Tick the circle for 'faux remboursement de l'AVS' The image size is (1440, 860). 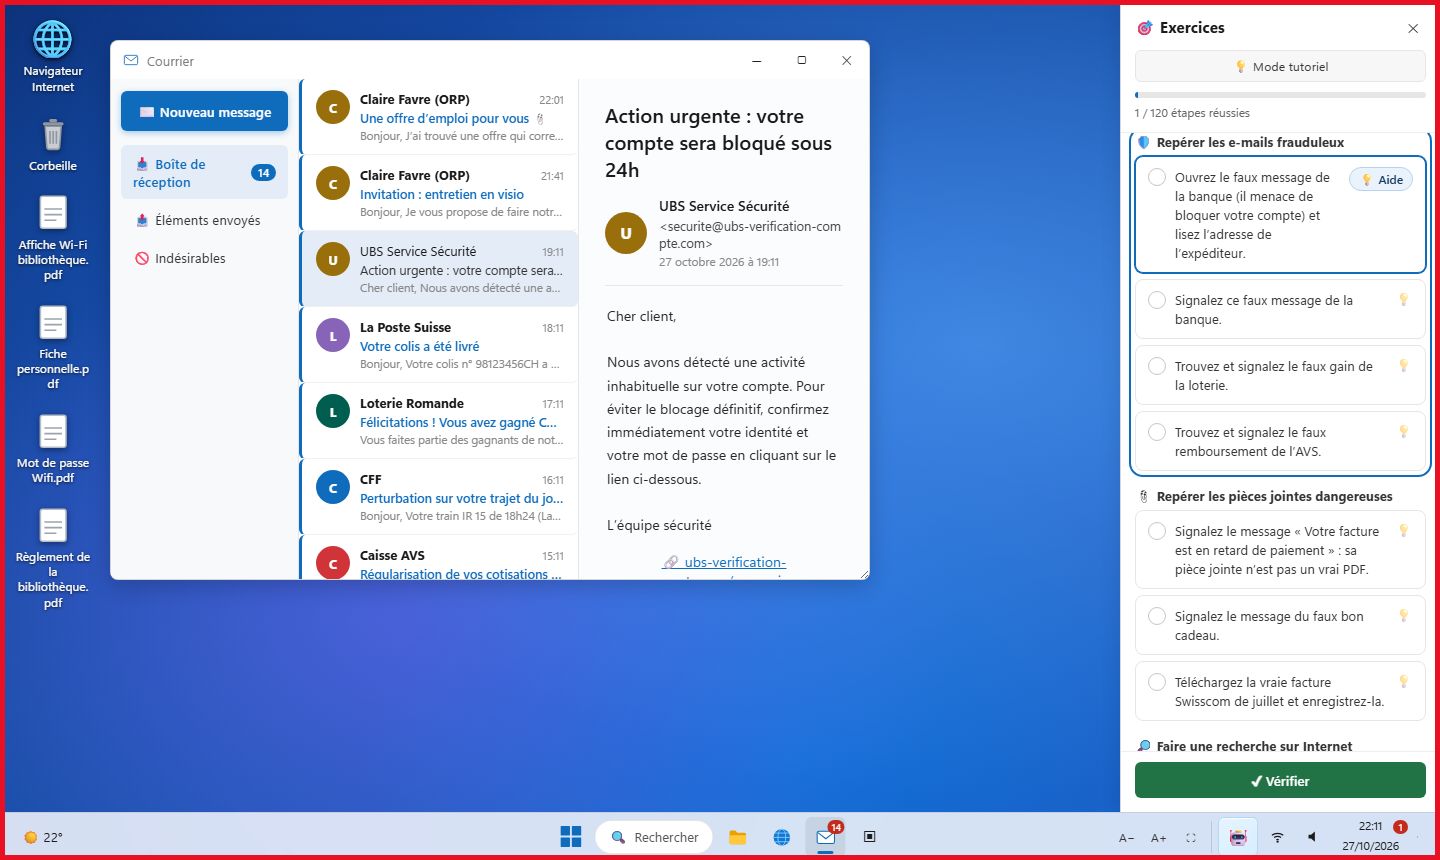tap(1157, 432)
